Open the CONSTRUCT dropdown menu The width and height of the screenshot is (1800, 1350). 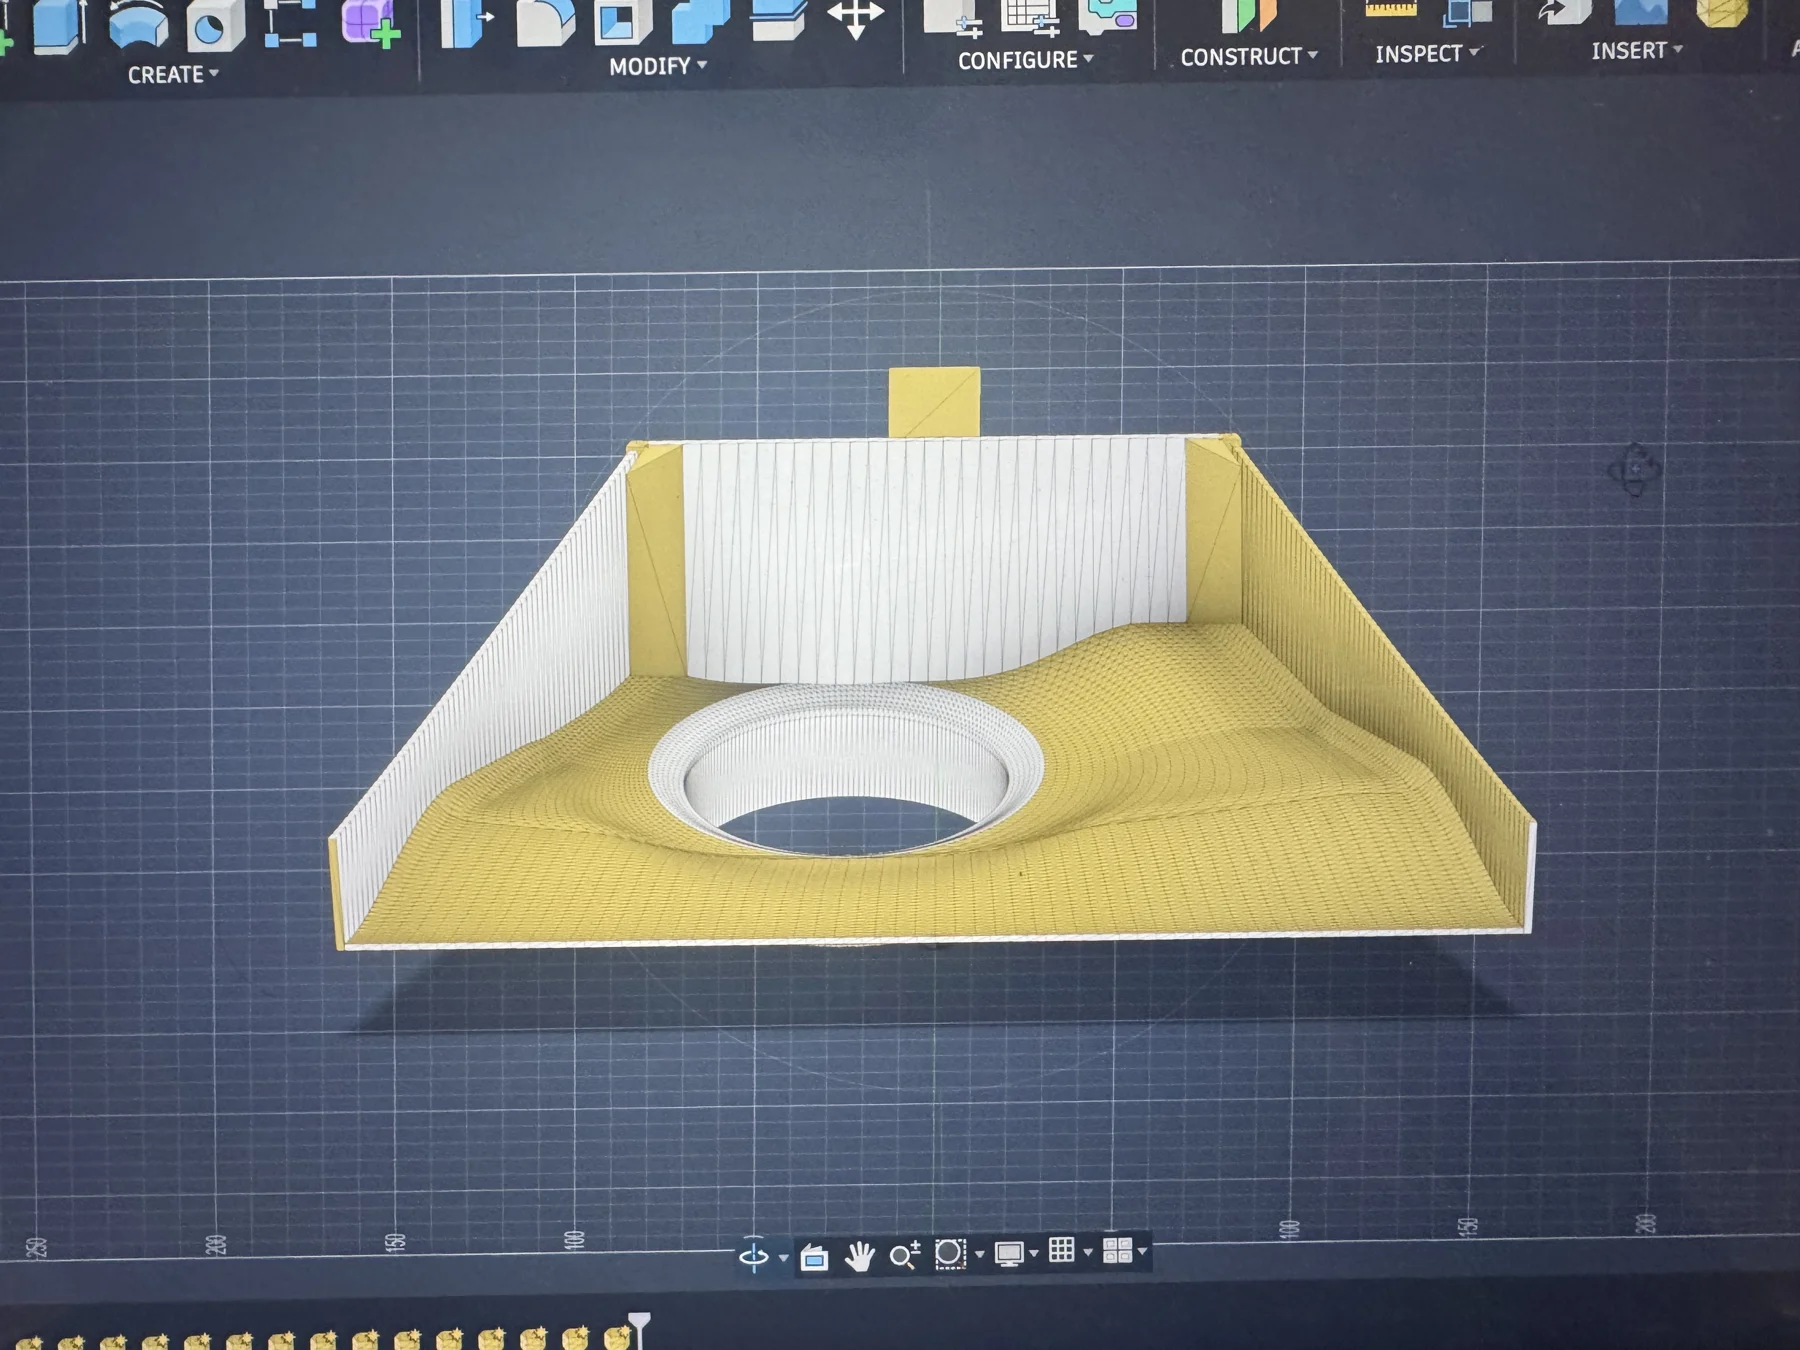(x=1249, y=57)
